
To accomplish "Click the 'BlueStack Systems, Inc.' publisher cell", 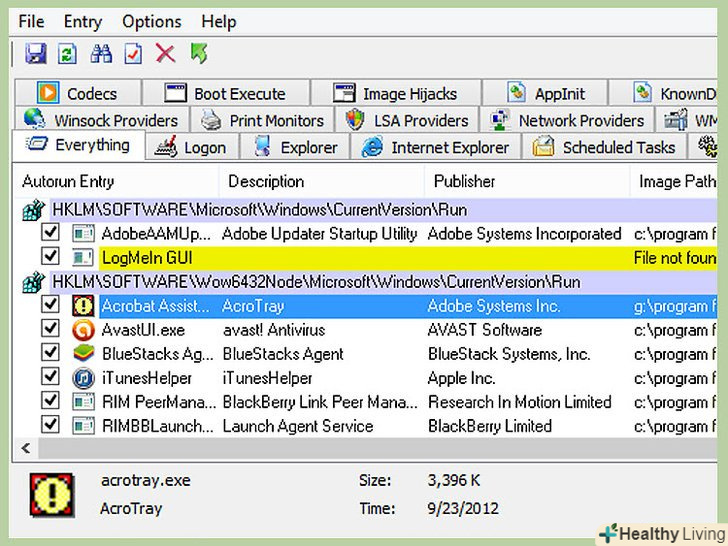I will (x=509, y=354).
